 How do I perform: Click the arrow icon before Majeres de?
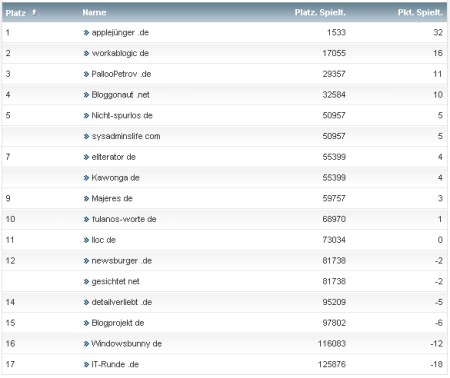(x=86, y=199)
